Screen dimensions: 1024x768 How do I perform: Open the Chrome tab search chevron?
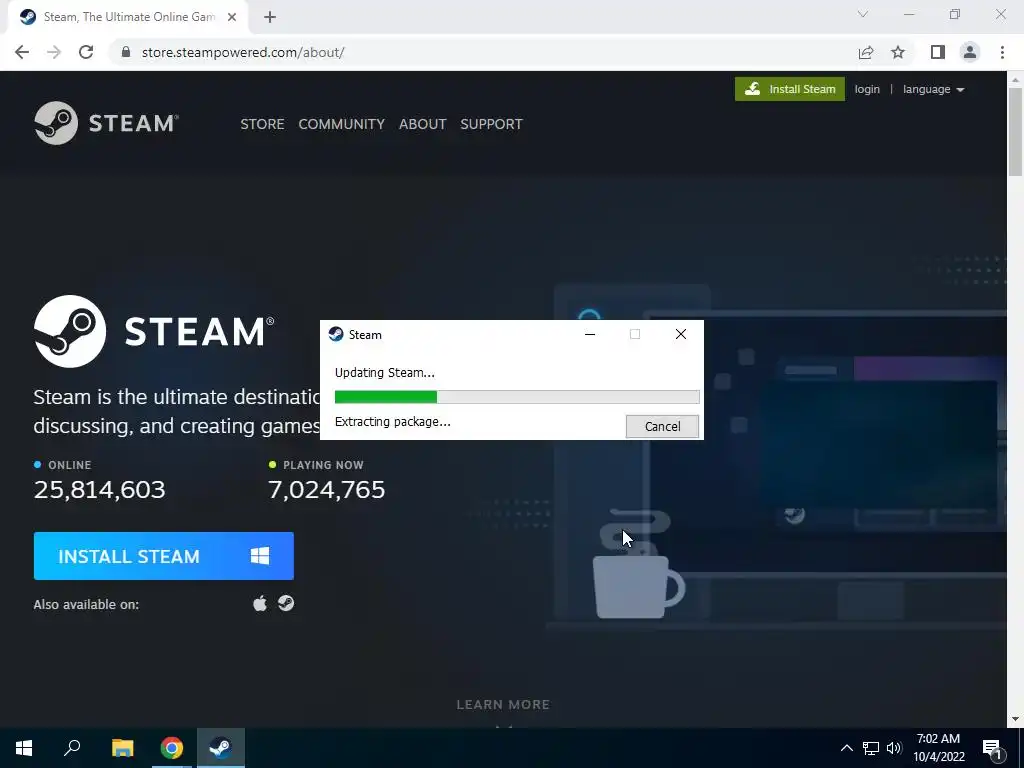(863, 14)
